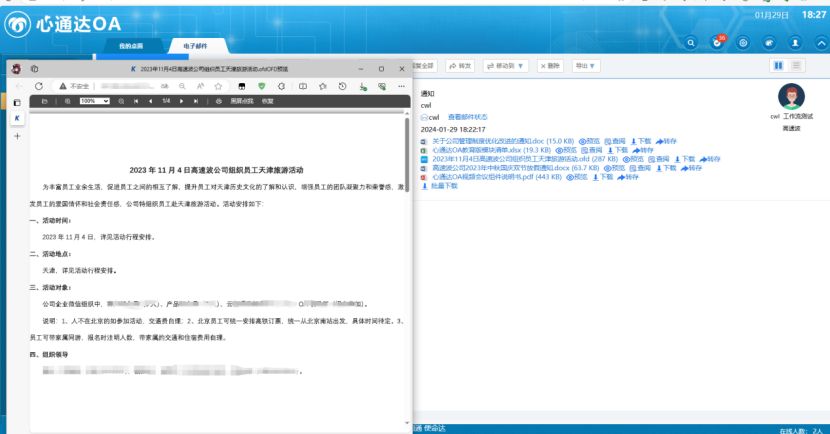The image size is (830, 434).
Task: Open notifications icon with red badge
Action: coord(717,43)
